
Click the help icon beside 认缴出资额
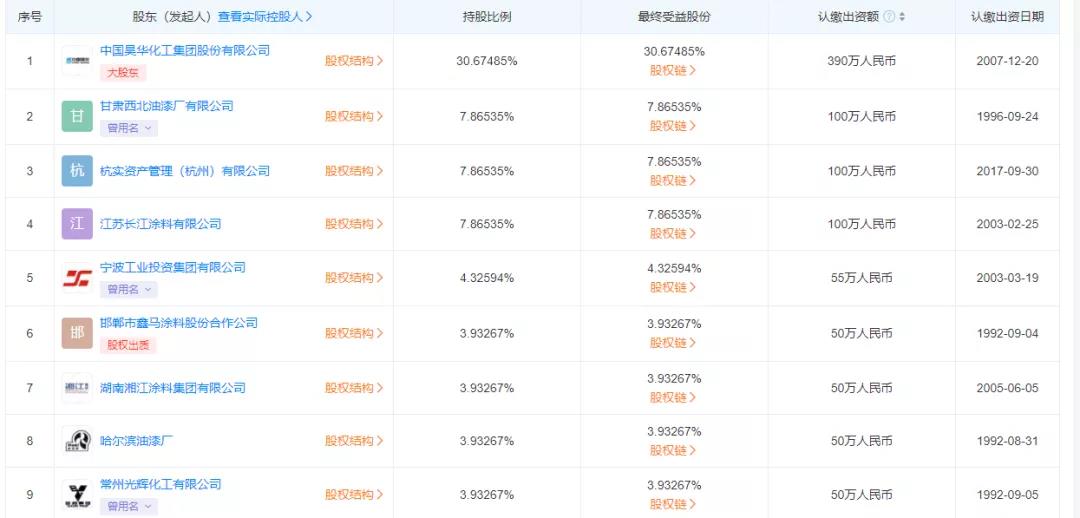(x=889, y=17)
